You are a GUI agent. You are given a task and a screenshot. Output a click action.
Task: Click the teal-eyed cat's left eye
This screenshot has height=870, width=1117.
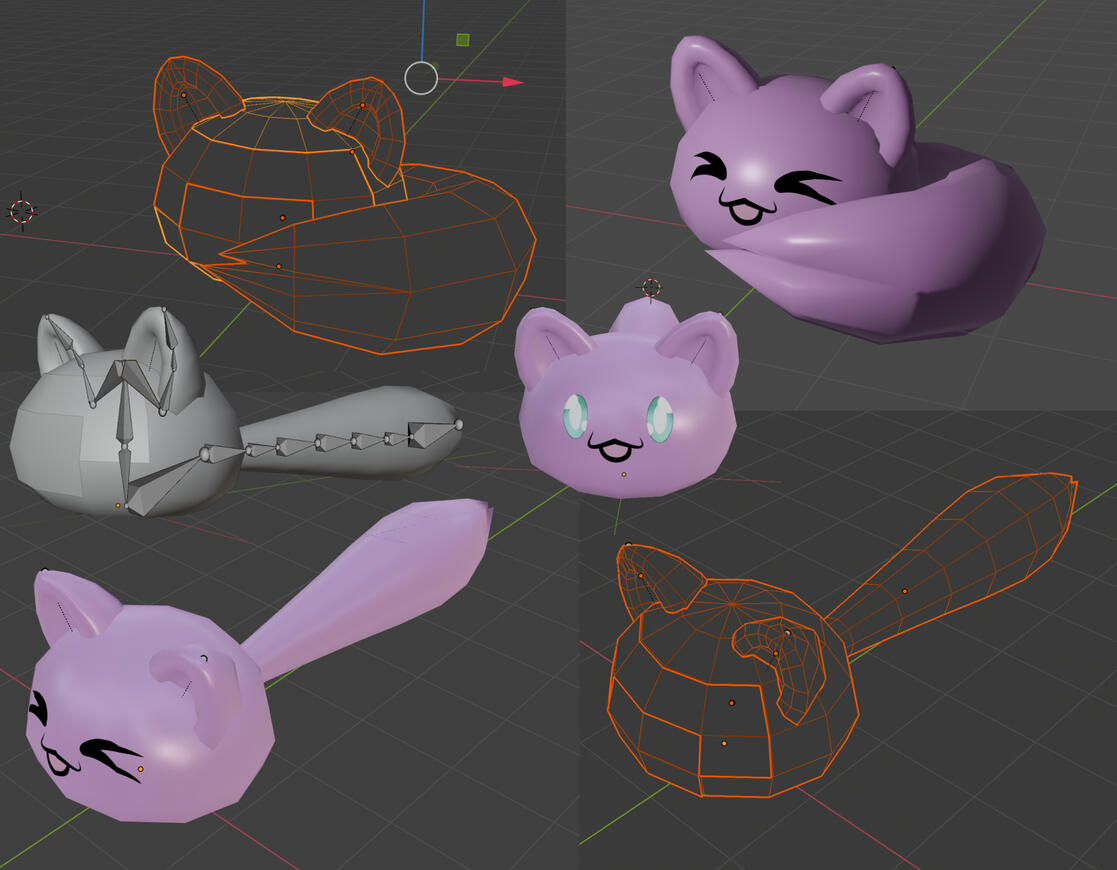pos(577,415)
